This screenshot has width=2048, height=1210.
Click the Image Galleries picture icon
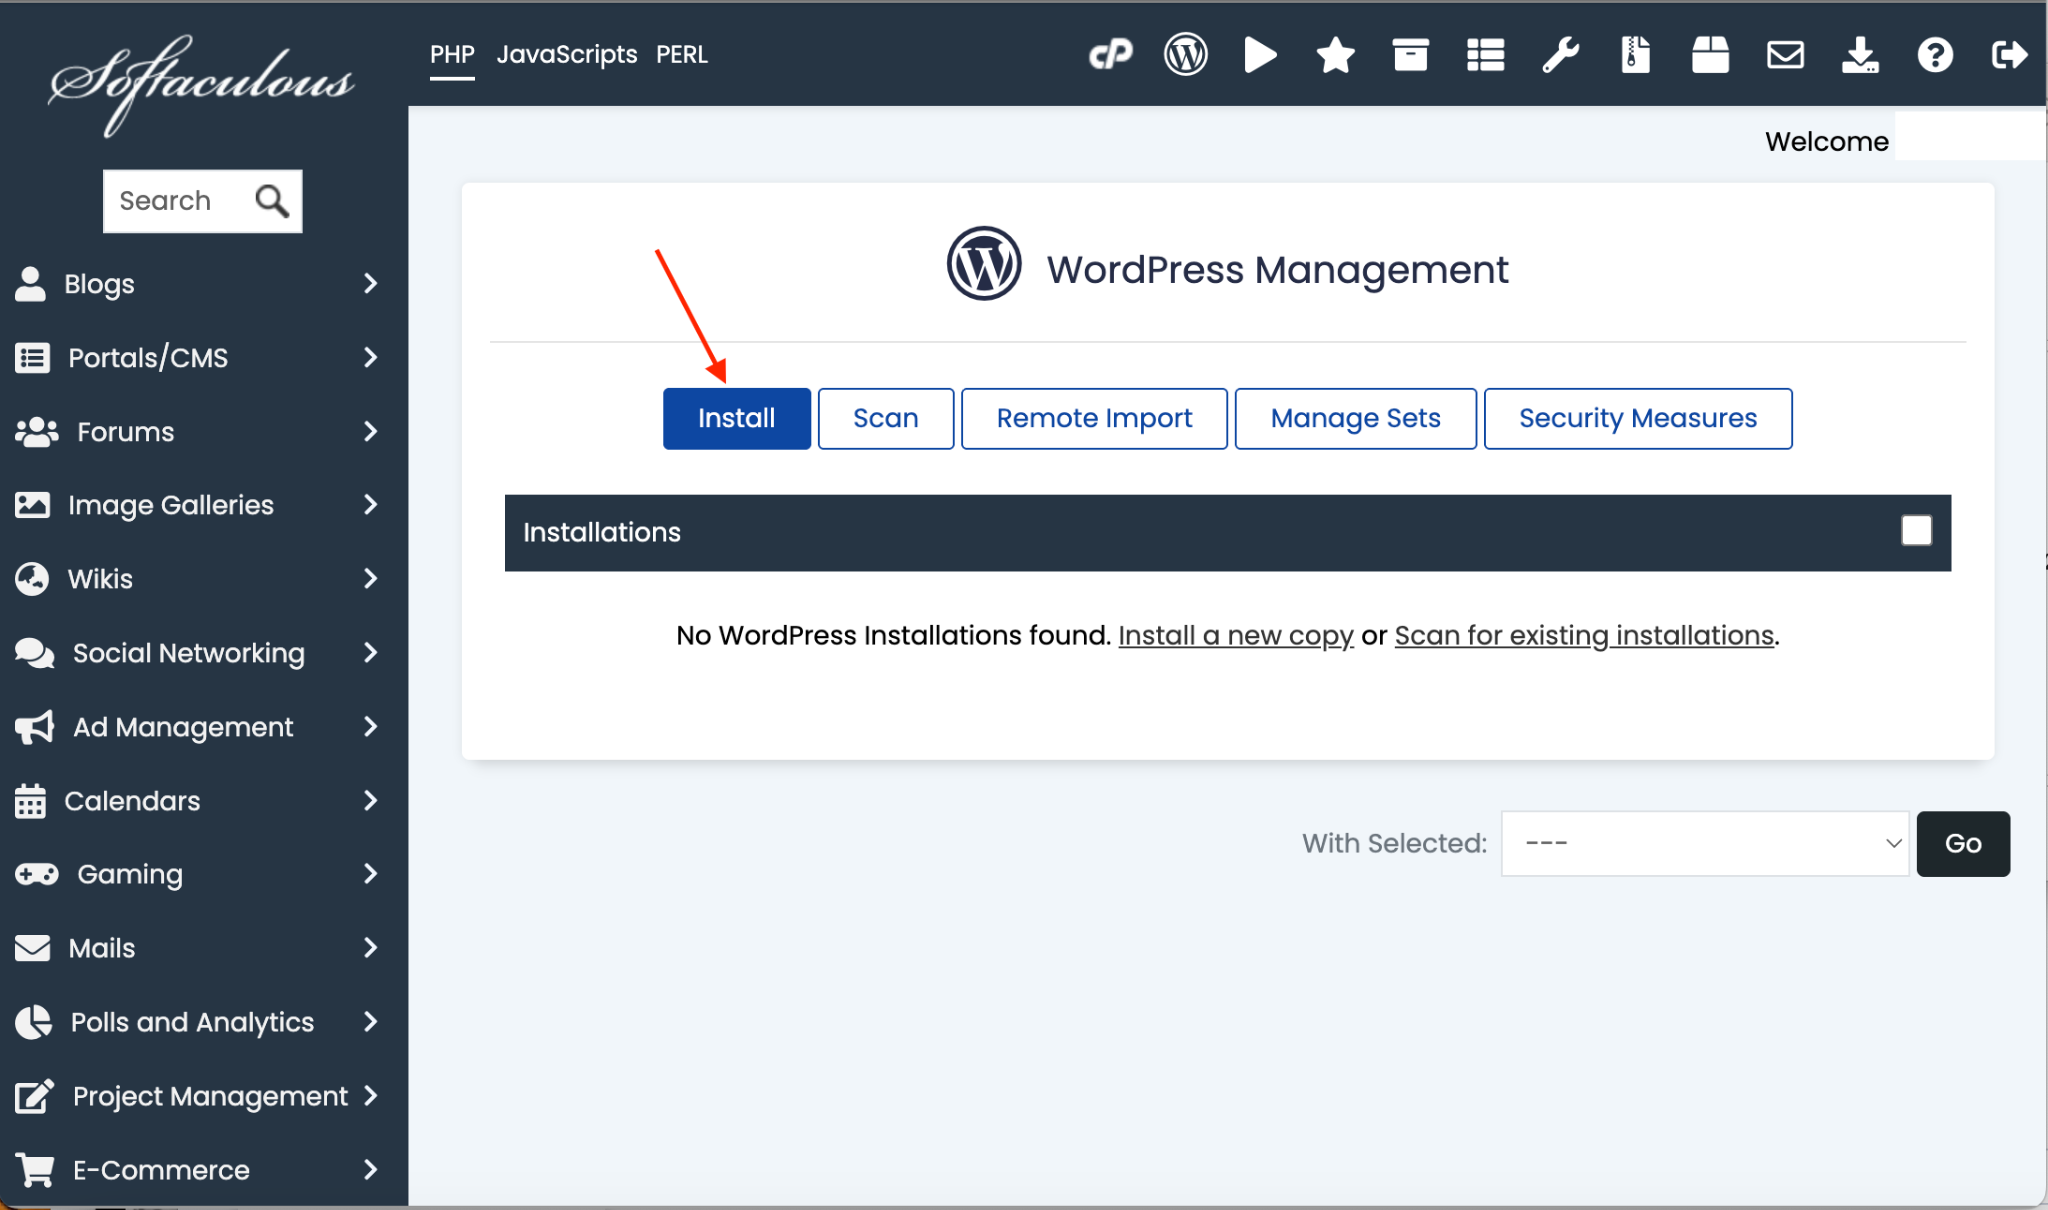(x=32, y=505)
